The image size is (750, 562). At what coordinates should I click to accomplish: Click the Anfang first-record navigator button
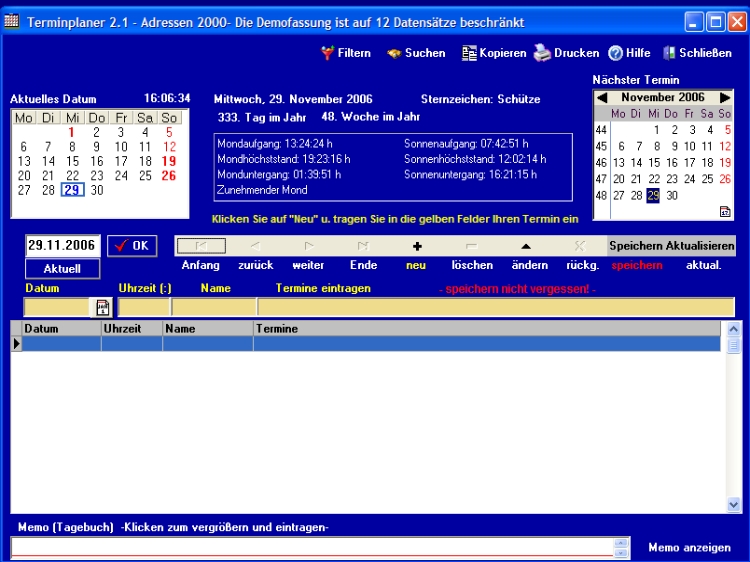tap(201, 246)
